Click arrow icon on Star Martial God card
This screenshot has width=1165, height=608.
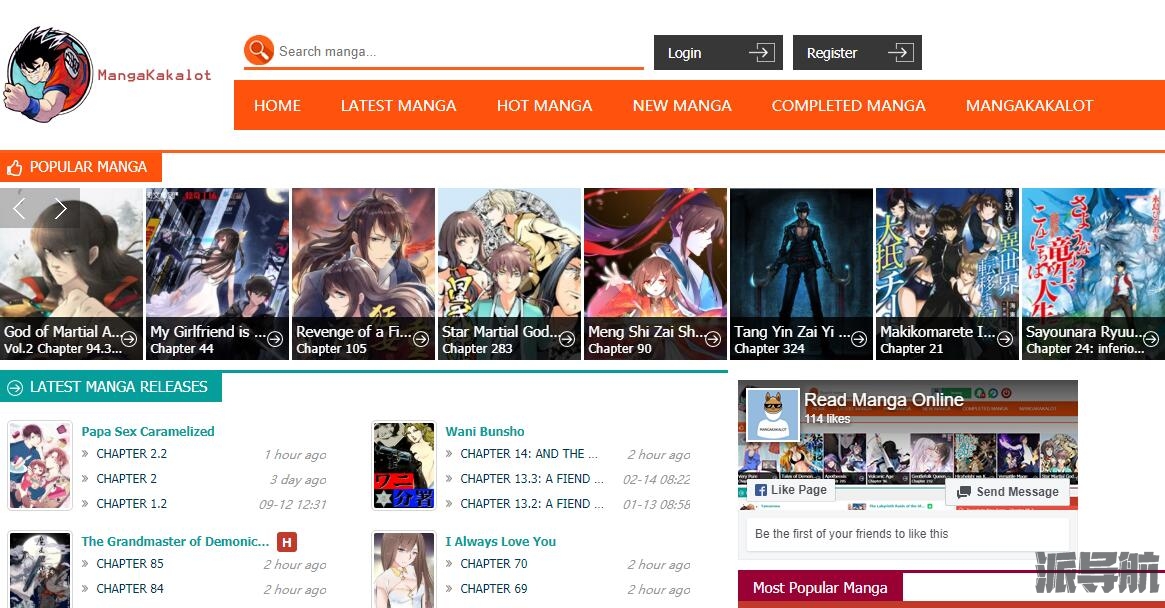(567, 339)
